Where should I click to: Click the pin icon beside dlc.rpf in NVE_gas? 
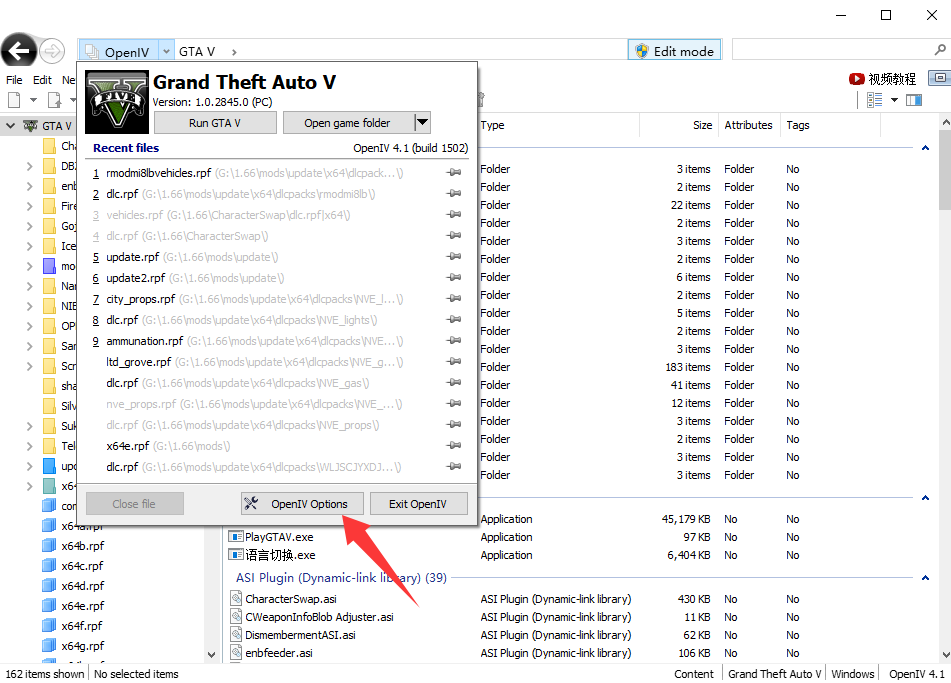pos(454,383)
